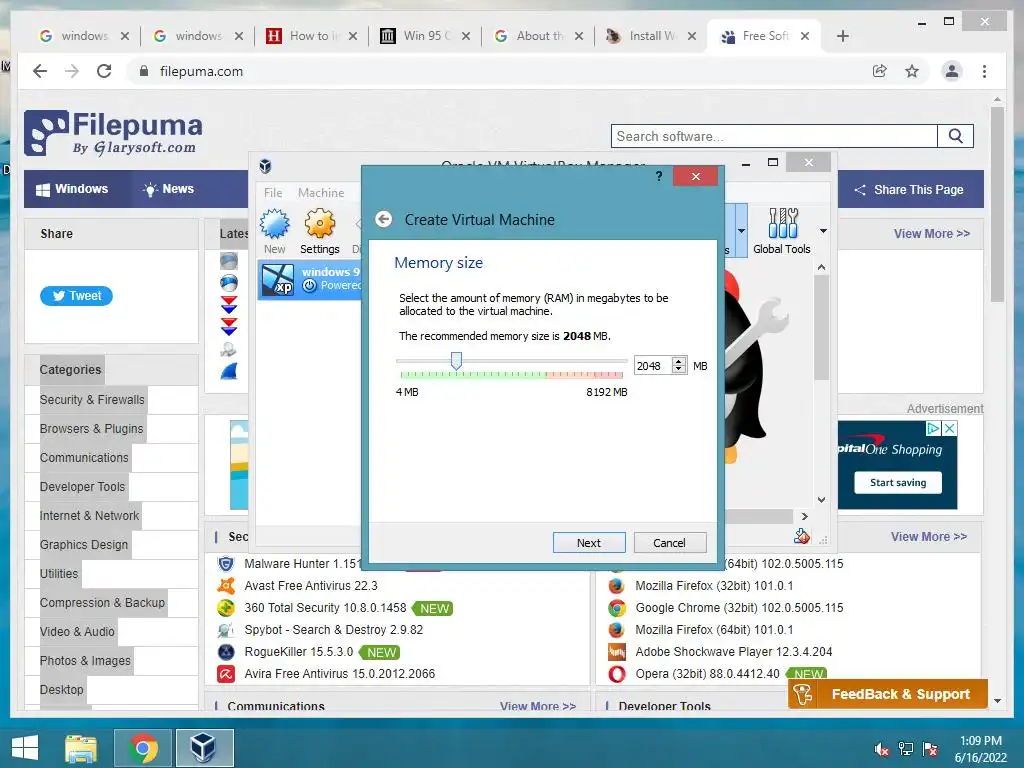1024x768 pixels.
Task: Open Adobe Shockwave Player 12.3.4.204
Action: tap(733, 652)
